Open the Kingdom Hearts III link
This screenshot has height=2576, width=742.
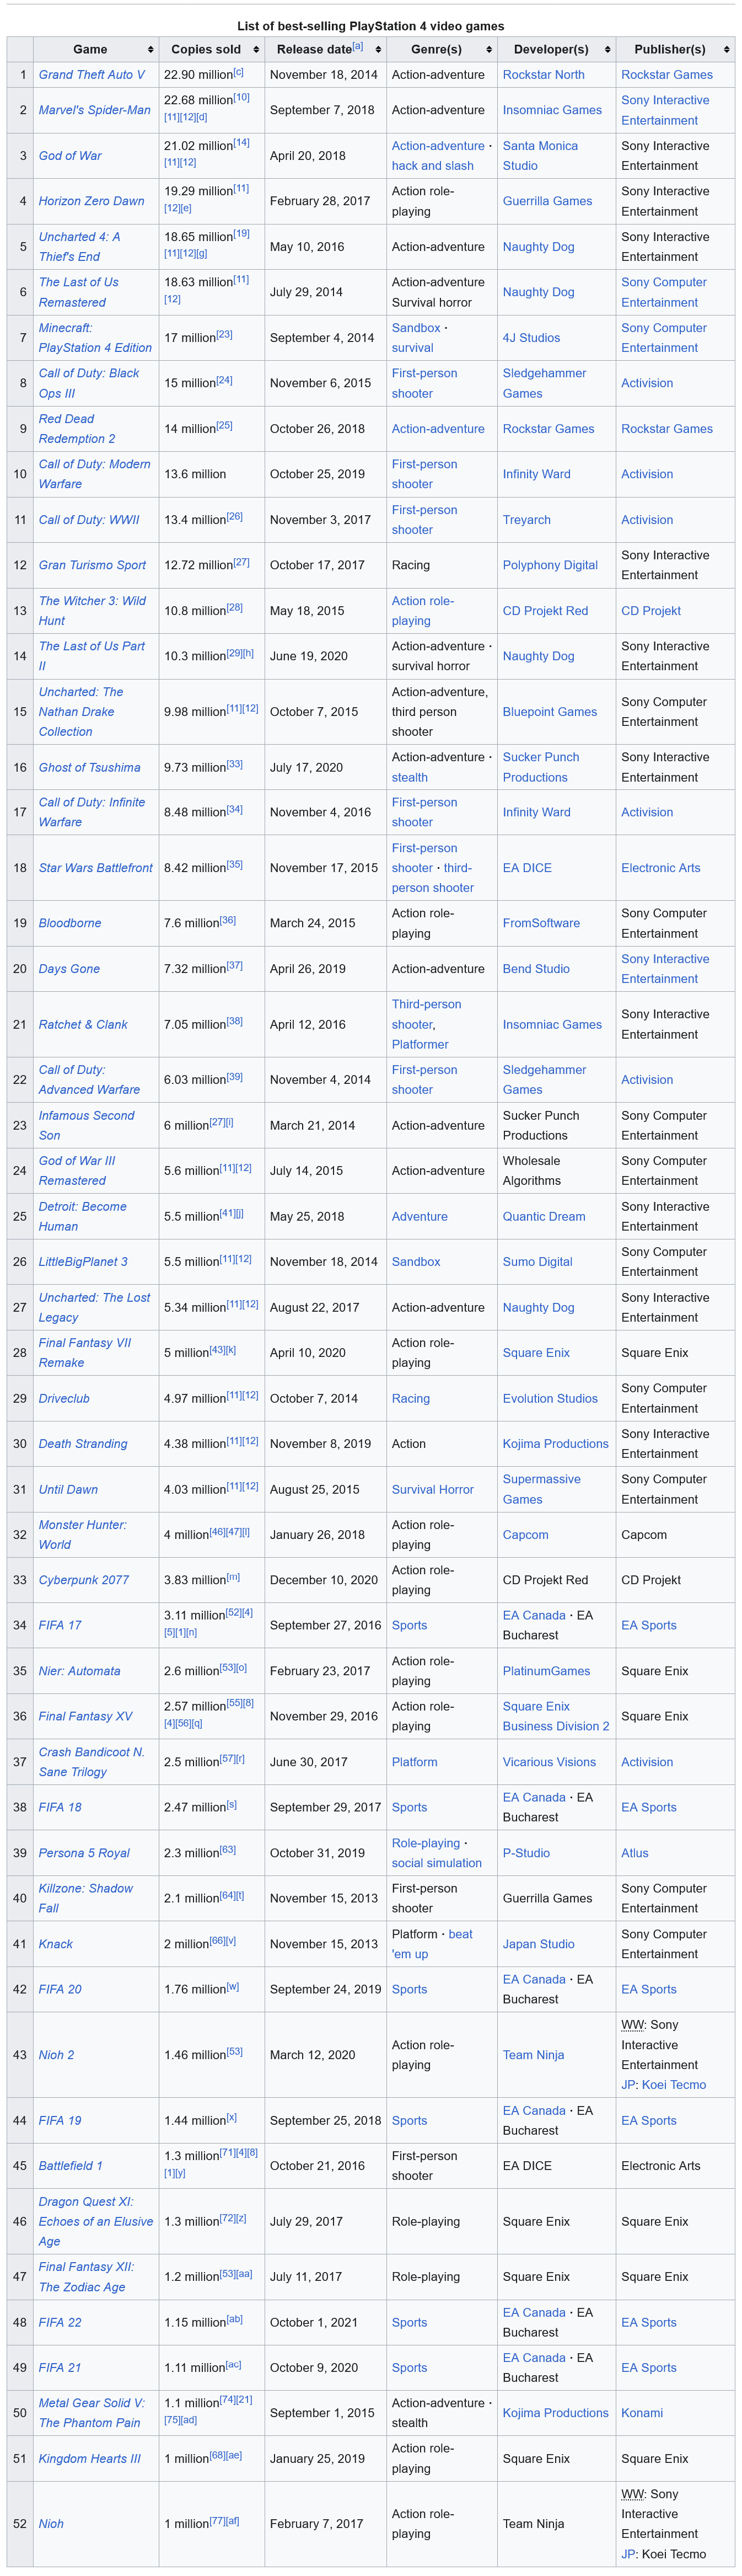click(90, 2459)
